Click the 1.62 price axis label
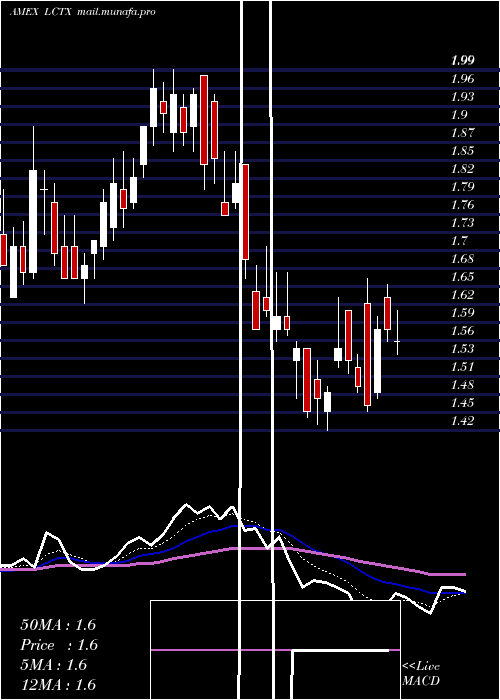Screen dimensions: 500x700 [462, 295]
